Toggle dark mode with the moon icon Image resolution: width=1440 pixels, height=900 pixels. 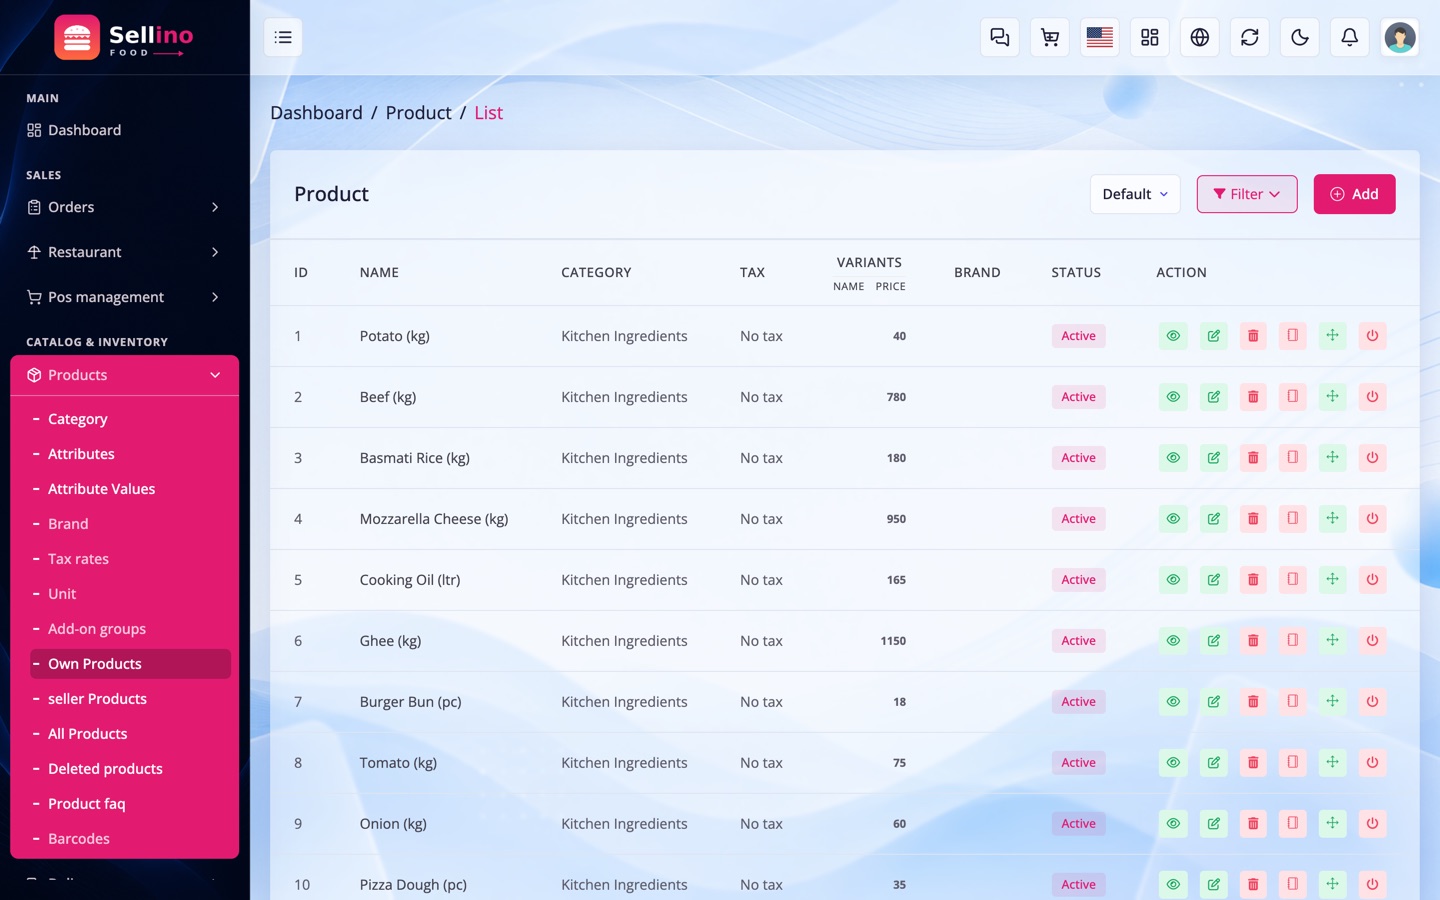click(x=1300, y=38)
